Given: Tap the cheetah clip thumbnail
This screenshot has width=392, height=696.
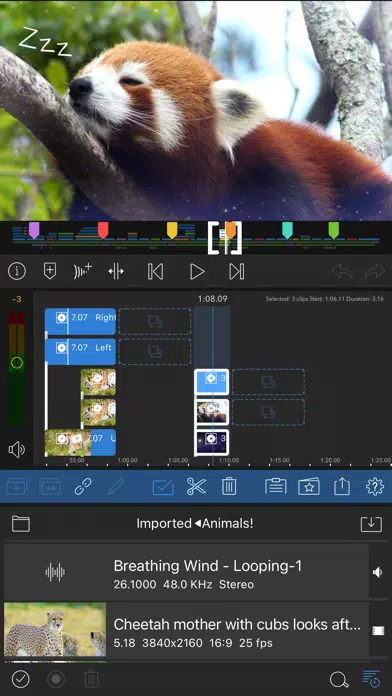Looking at the screenshot, I should click(x=55, y=629).
